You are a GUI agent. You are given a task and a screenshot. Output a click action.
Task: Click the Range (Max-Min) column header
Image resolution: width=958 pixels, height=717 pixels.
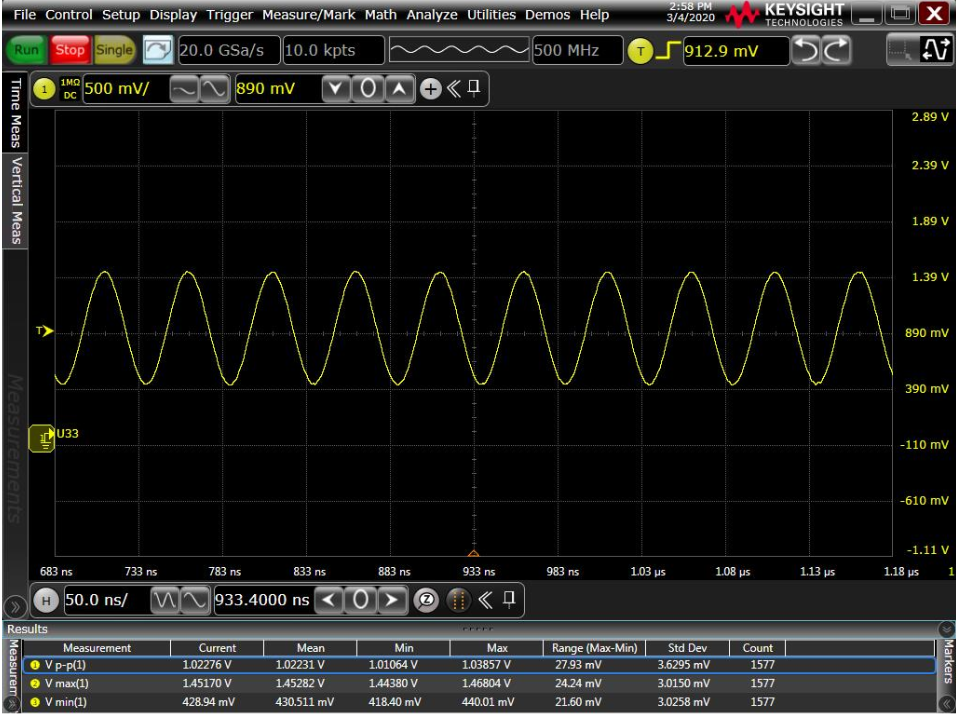coord(594,649)
